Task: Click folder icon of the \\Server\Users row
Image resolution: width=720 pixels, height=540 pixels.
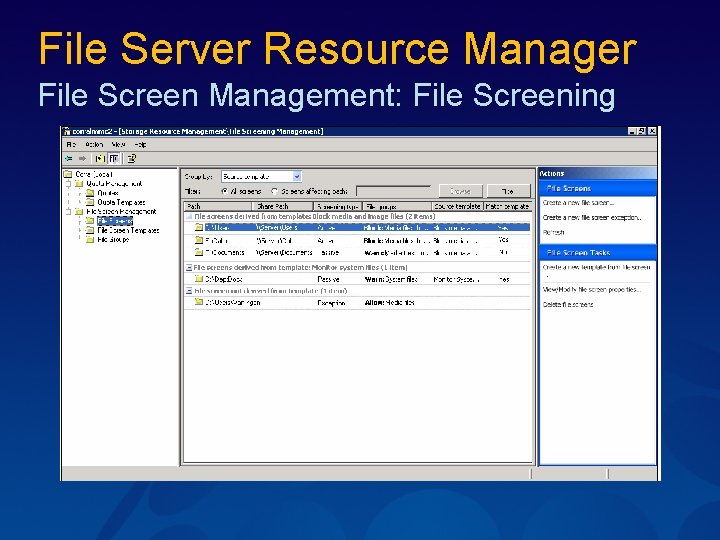Action: [199, 227]
